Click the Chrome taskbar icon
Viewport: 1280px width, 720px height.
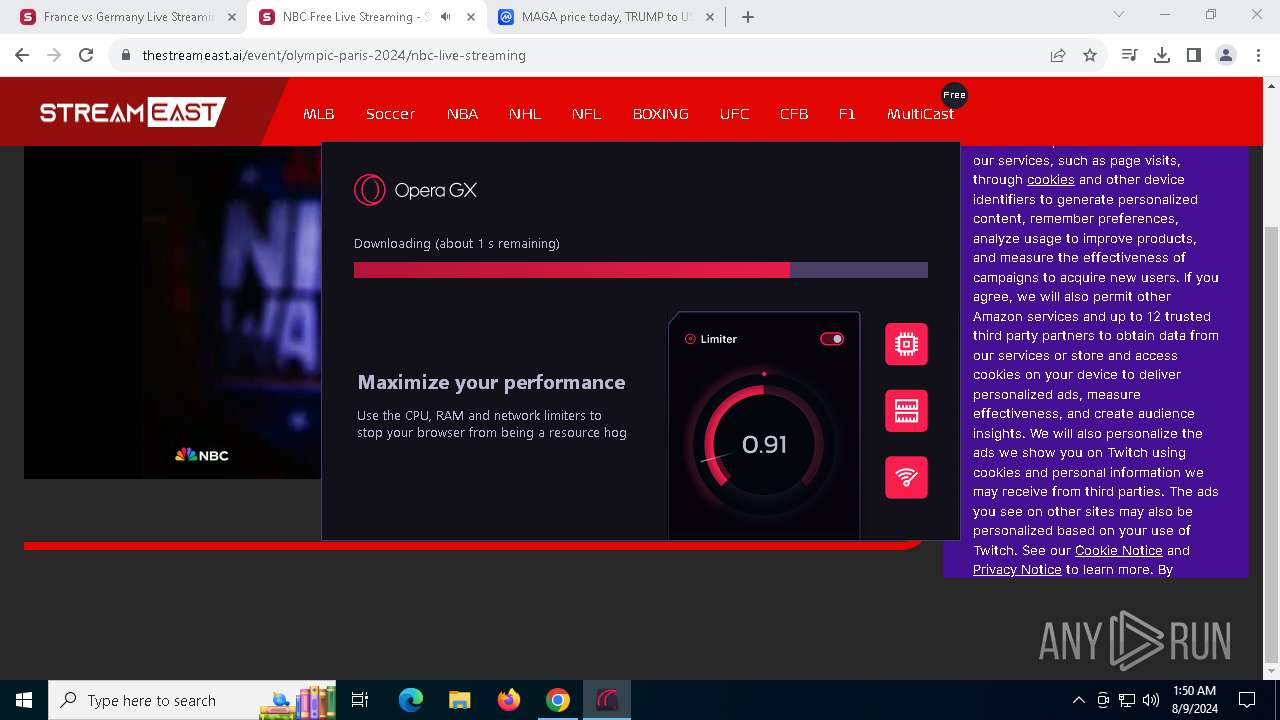tap(557, 700)
